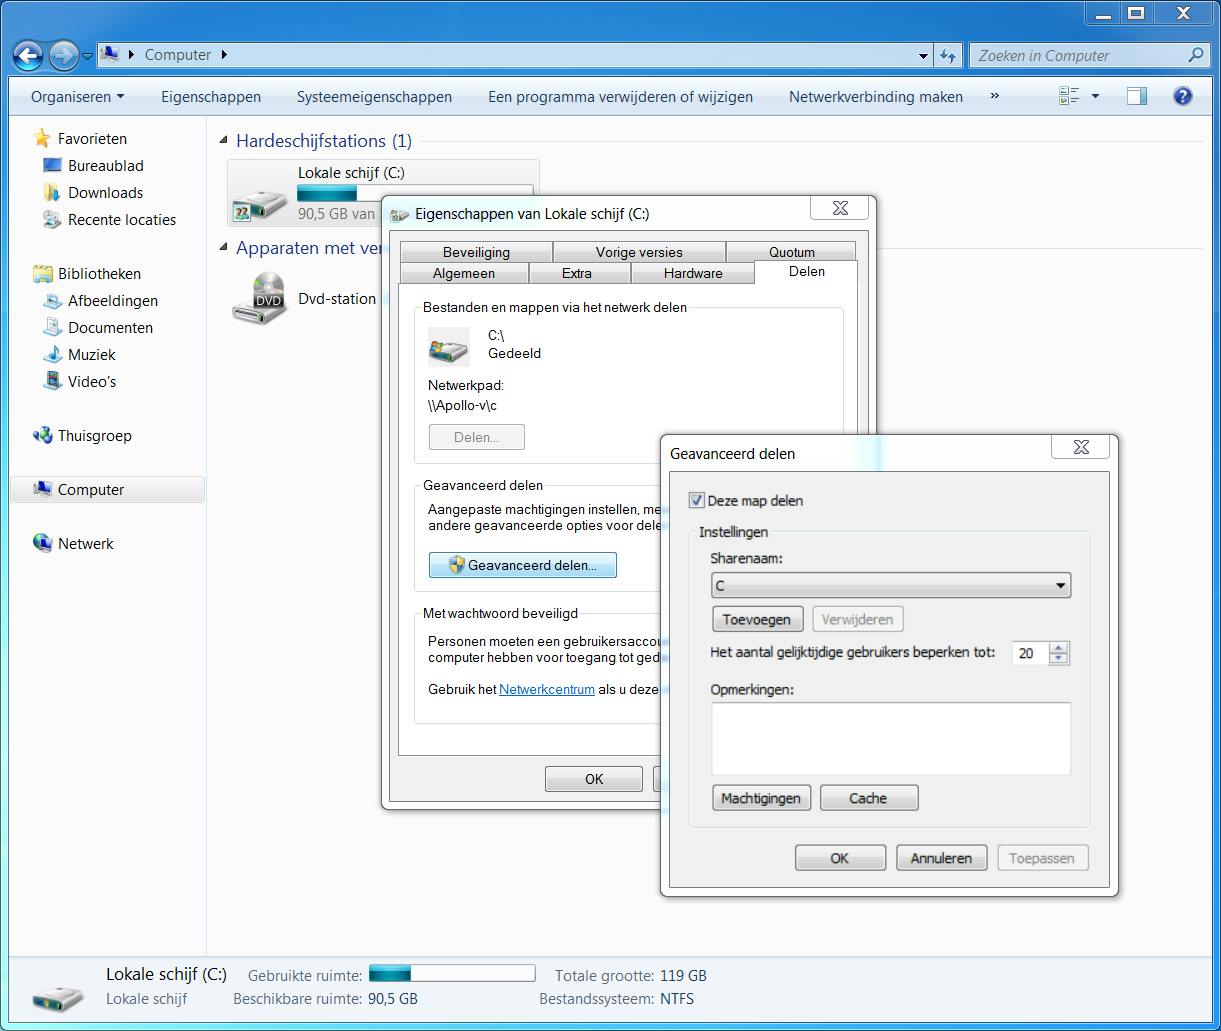
Task: Switch to the Algemeen tab
Action: coord(464,273)
